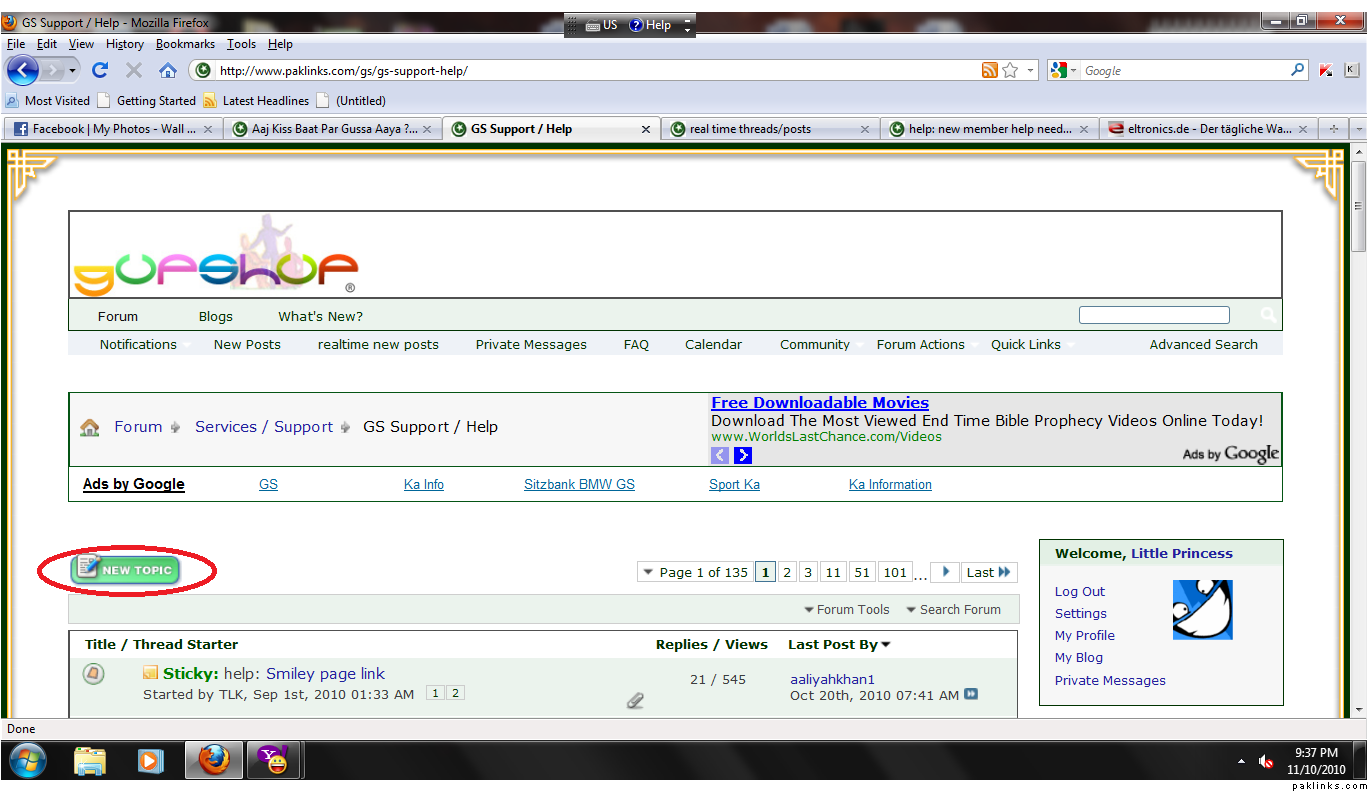This screenshot has height=792, width=1368.
Task: Expand the Forum Tools dropdown
Action: 847,610
